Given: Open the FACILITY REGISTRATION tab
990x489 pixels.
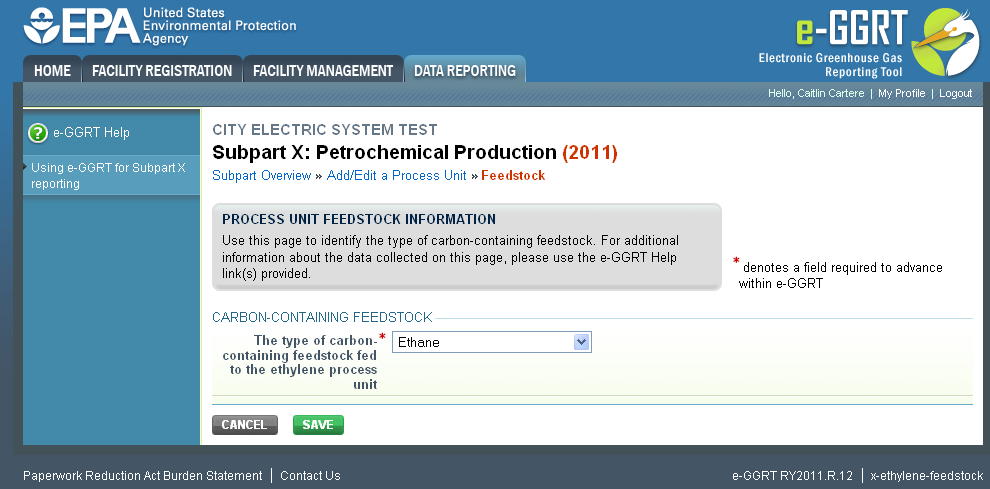Looking at the screenshot, I should pos(162,71).
